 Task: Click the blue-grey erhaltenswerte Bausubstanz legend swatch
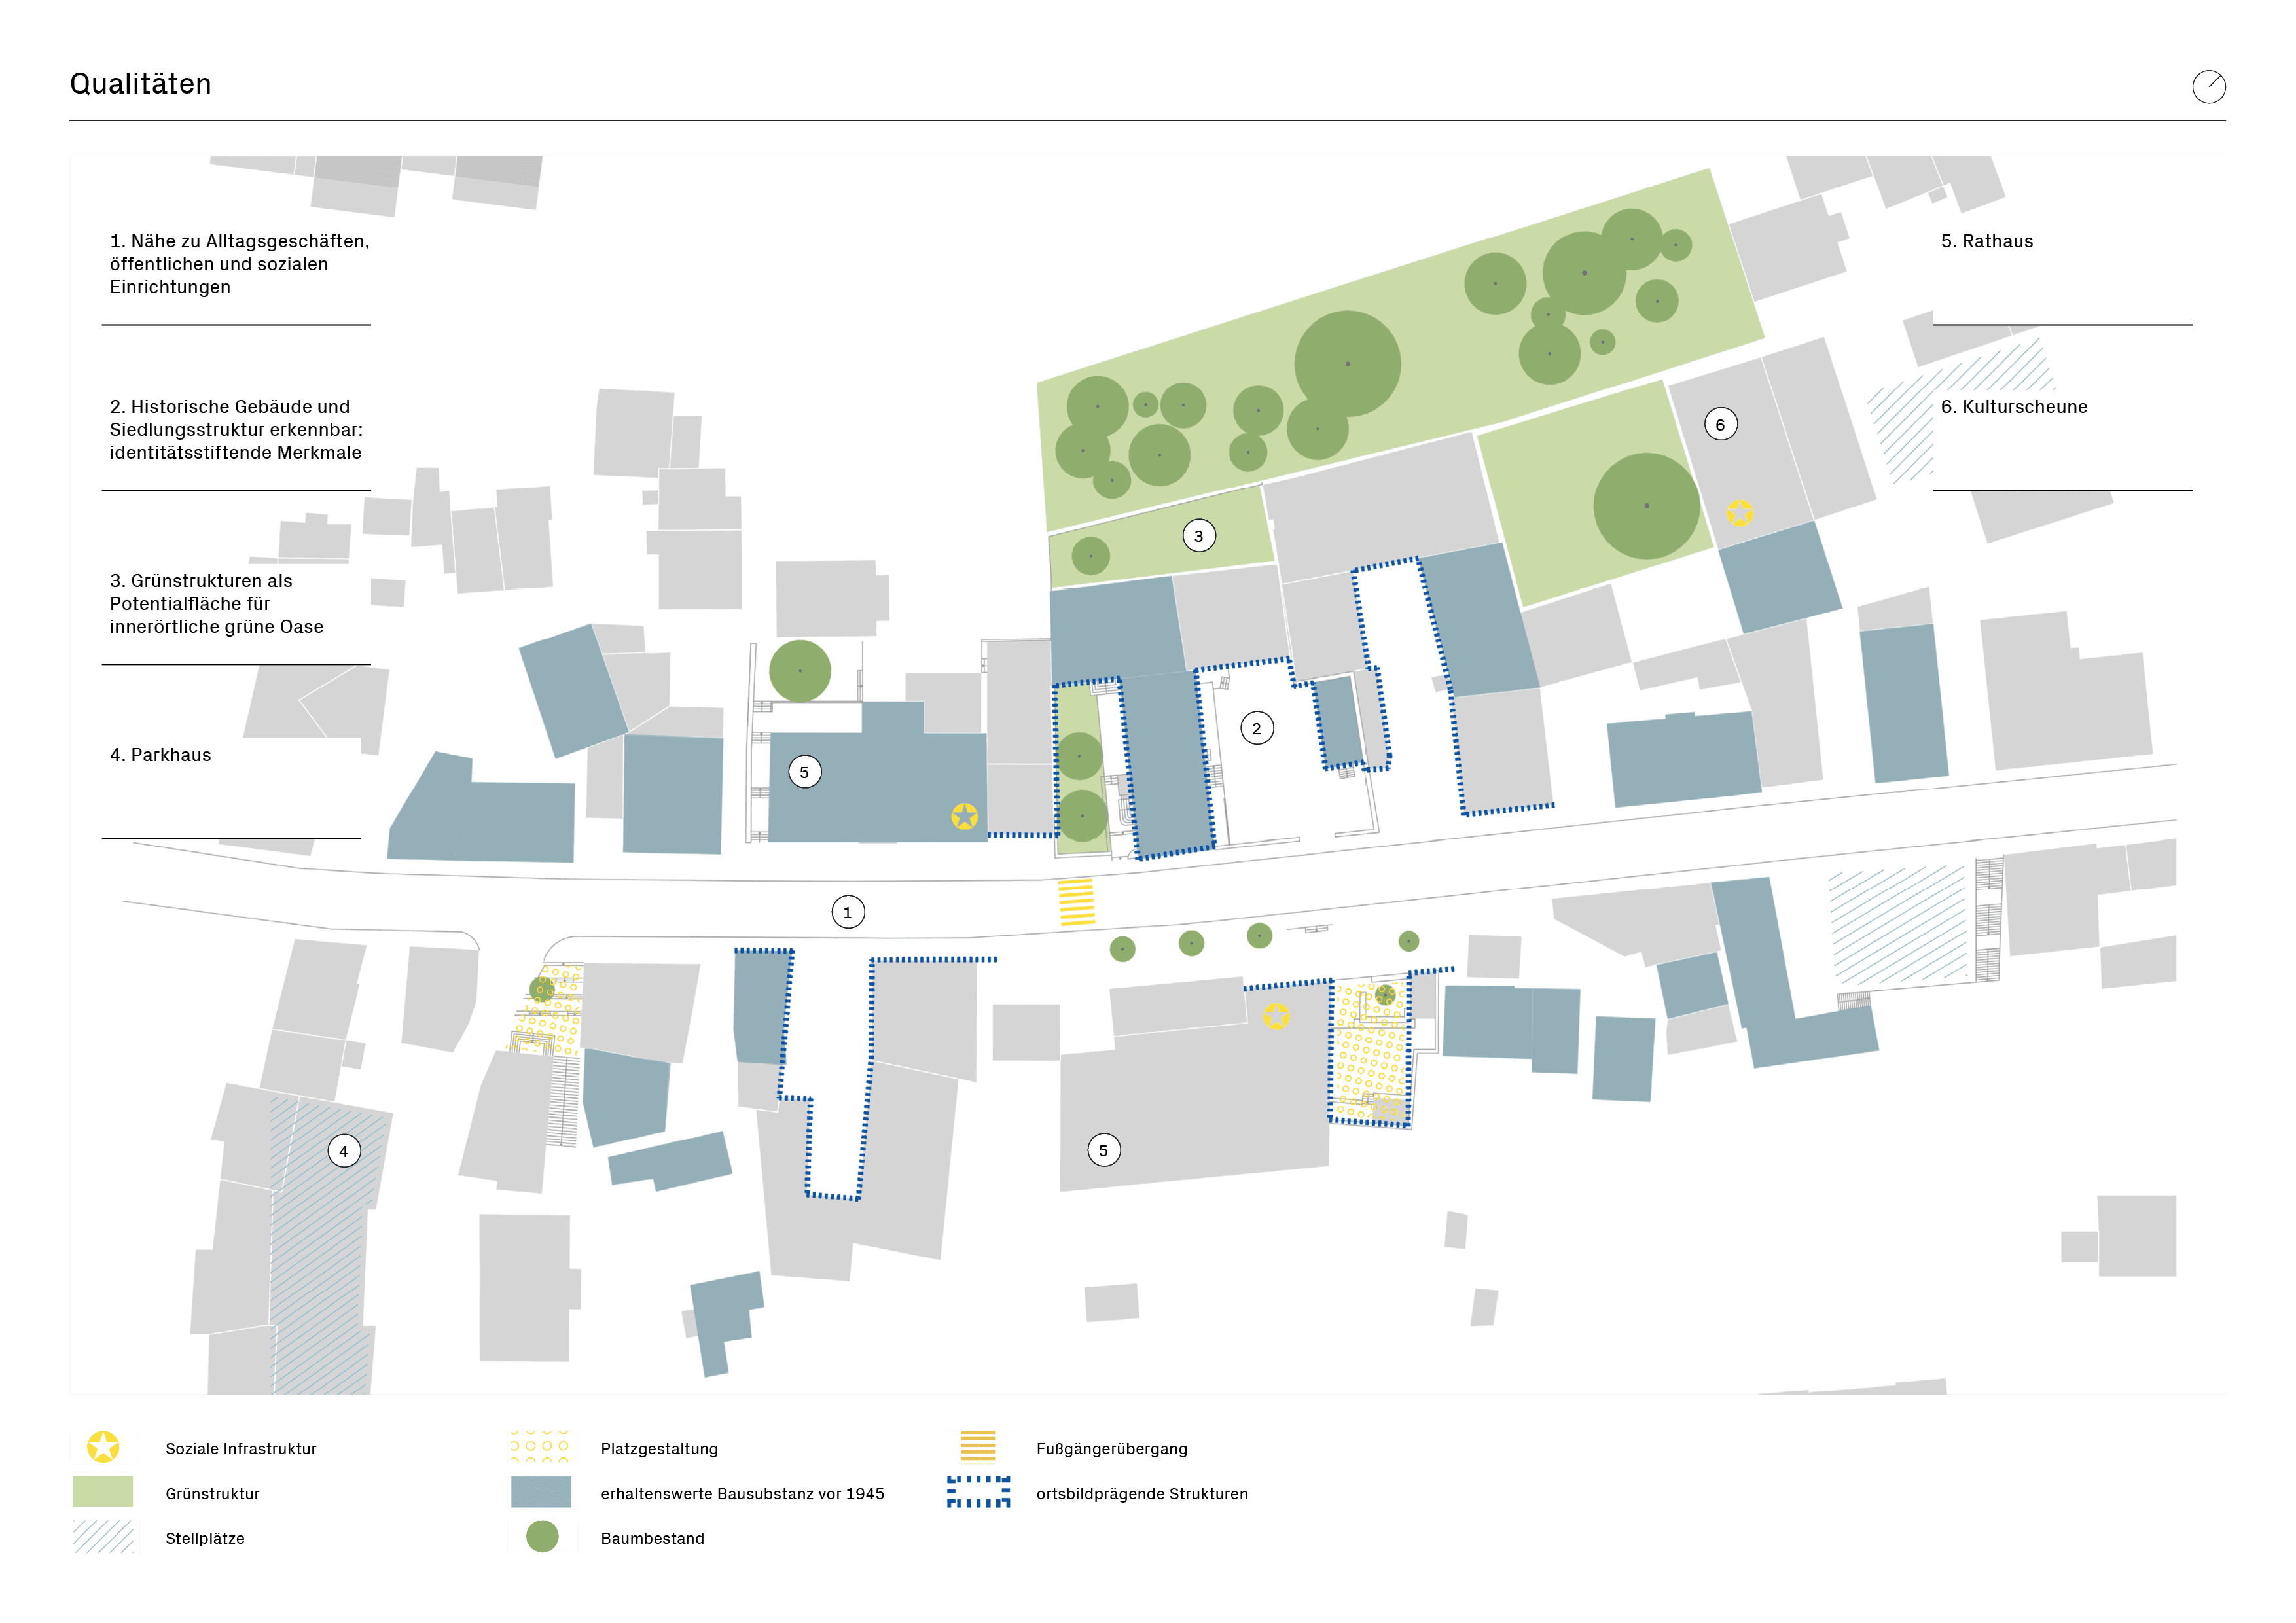541,1492
